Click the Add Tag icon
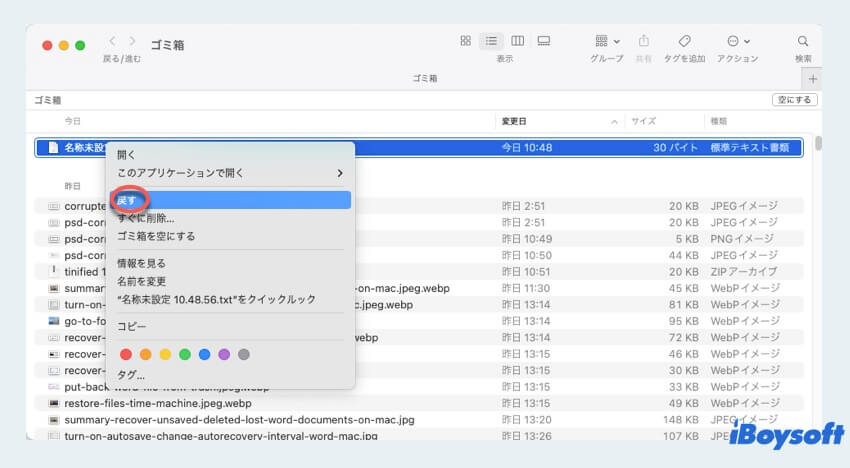This screenshot has height=468, width=850. click(x=684, y=41)
